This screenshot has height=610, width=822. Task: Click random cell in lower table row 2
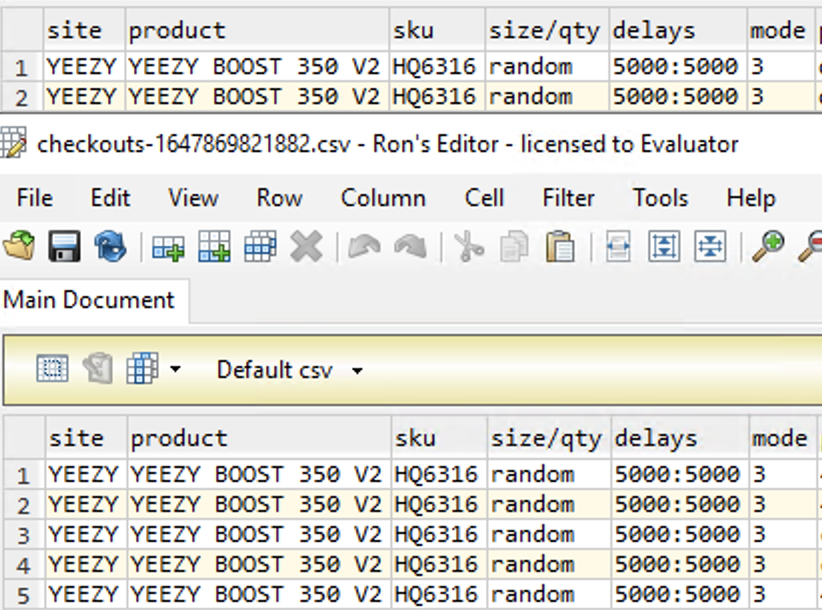click(x=549, y=505)
